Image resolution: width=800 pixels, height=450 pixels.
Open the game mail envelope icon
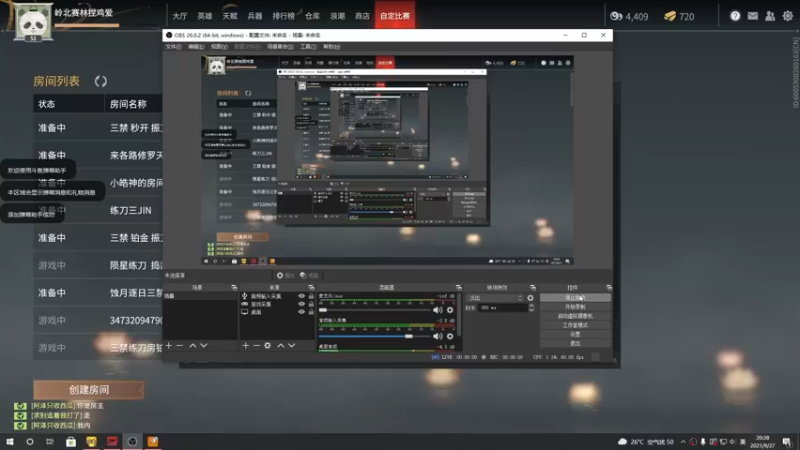click(x=753, y=16)
